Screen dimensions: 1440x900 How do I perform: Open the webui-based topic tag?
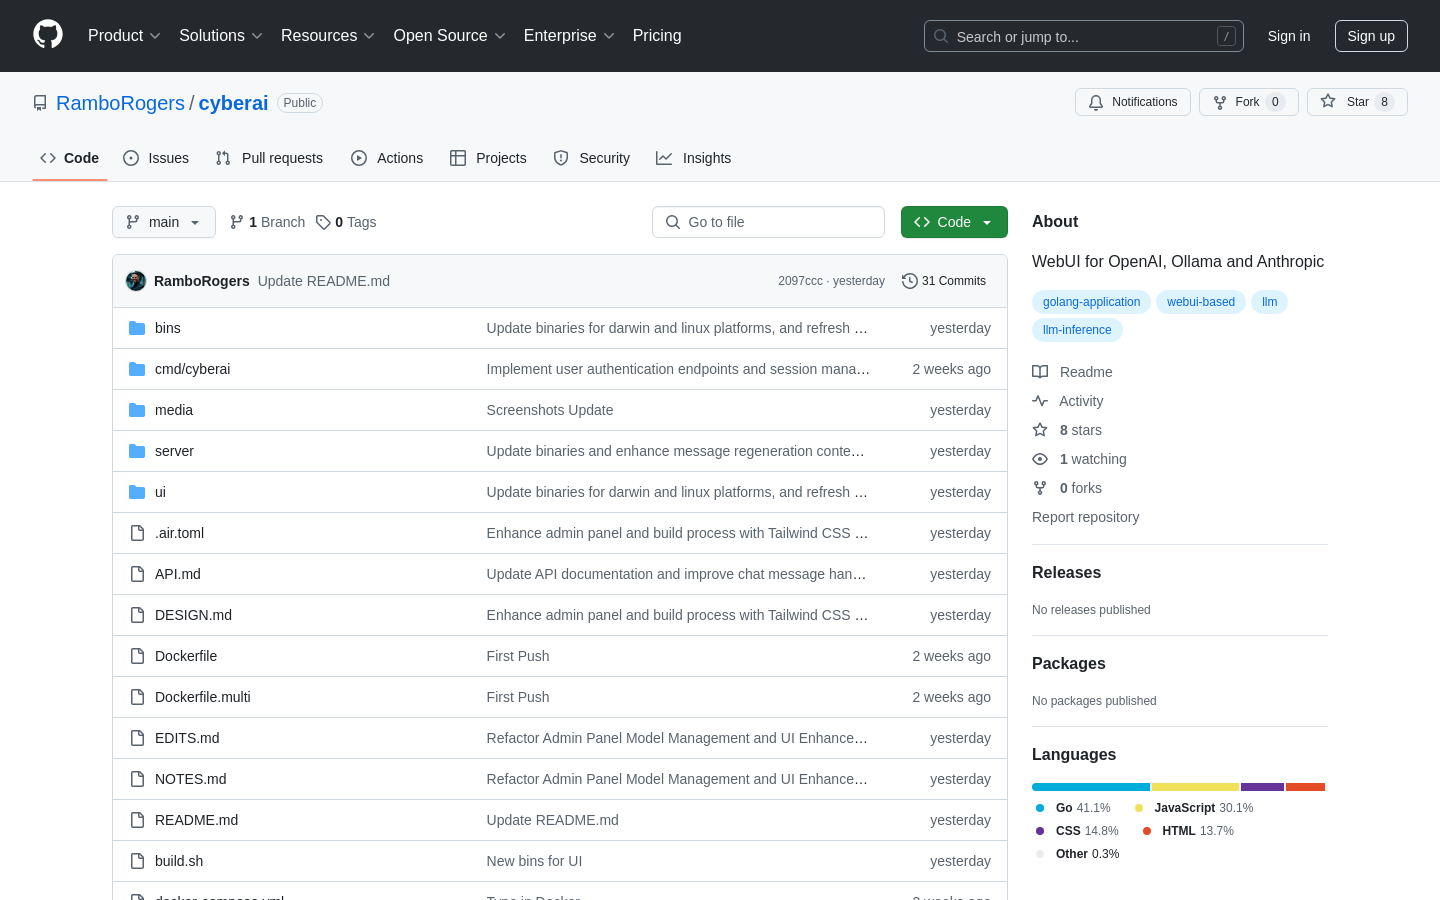click(x=1201, y=302)
